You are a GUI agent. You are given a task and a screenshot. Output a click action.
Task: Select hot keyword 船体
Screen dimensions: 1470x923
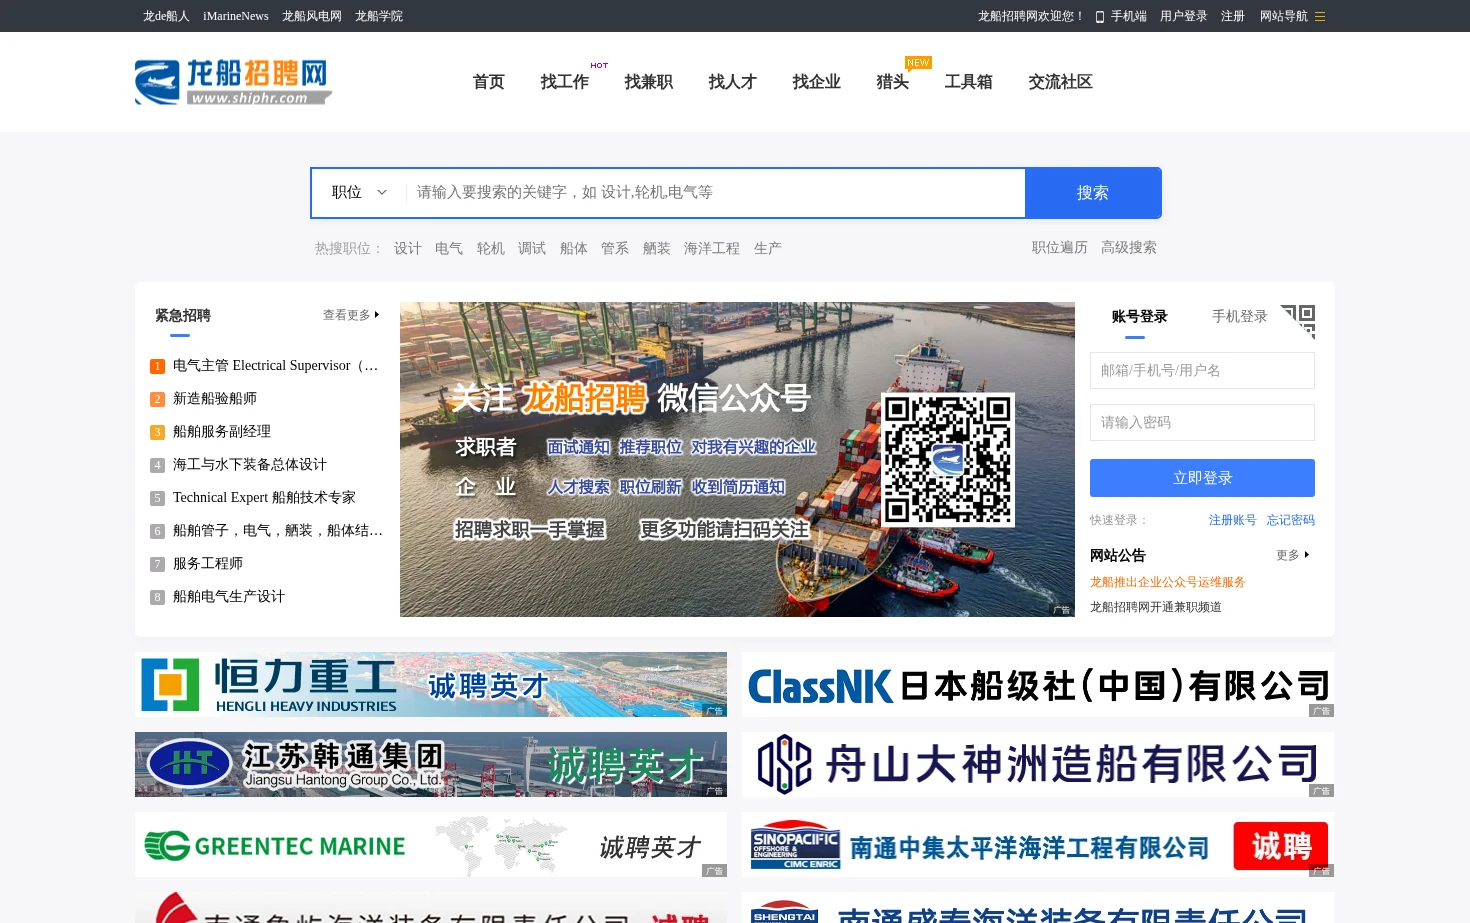tap(574, 248)
